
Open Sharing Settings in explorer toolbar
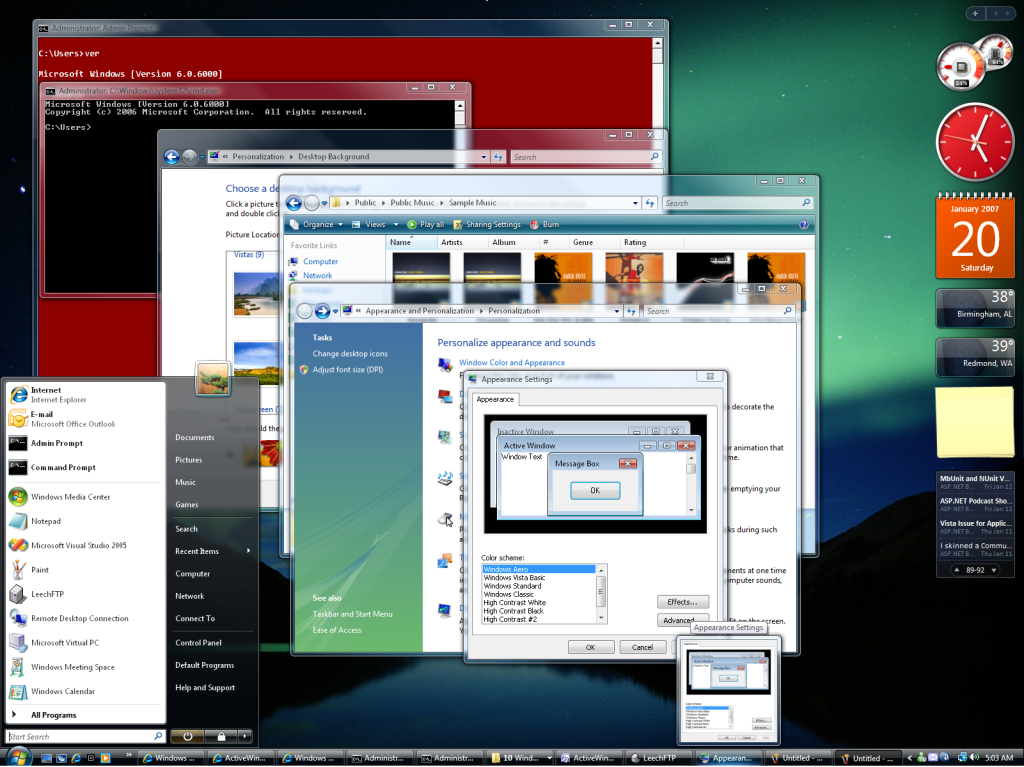487,225
